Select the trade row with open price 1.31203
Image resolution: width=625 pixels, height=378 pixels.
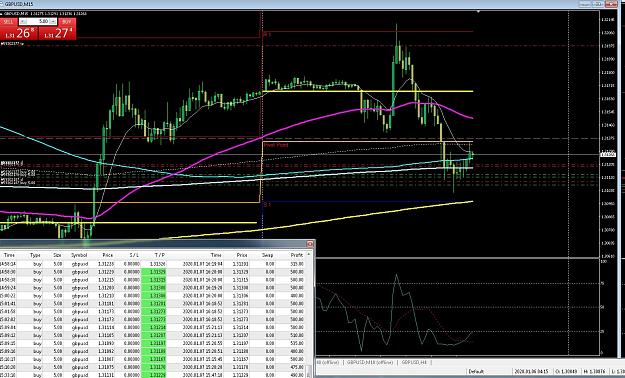point(153,287)
